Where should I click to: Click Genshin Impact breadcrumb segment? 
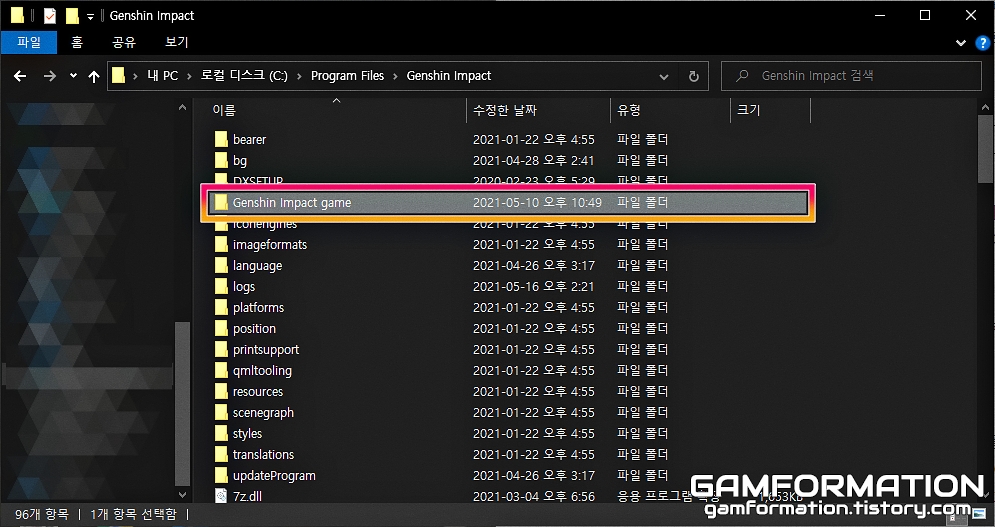pyautogui.click(x=449, y=76)
